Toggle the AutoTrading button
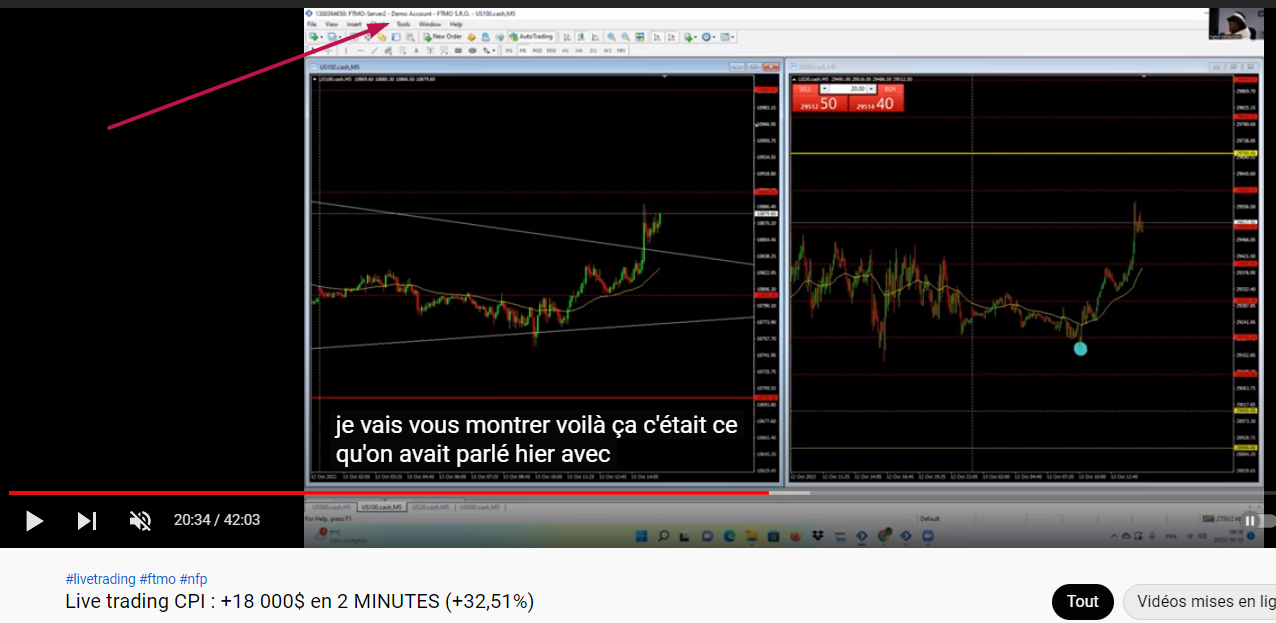The image size is (1276, 623). coord(531,37)
